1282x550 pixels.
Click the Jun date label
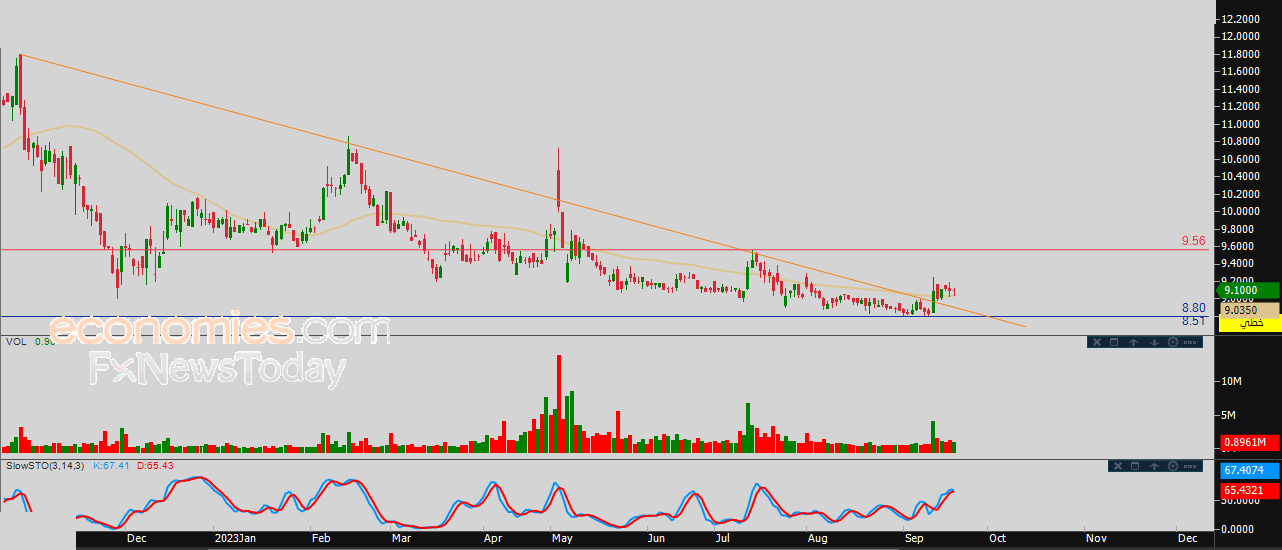656,538
